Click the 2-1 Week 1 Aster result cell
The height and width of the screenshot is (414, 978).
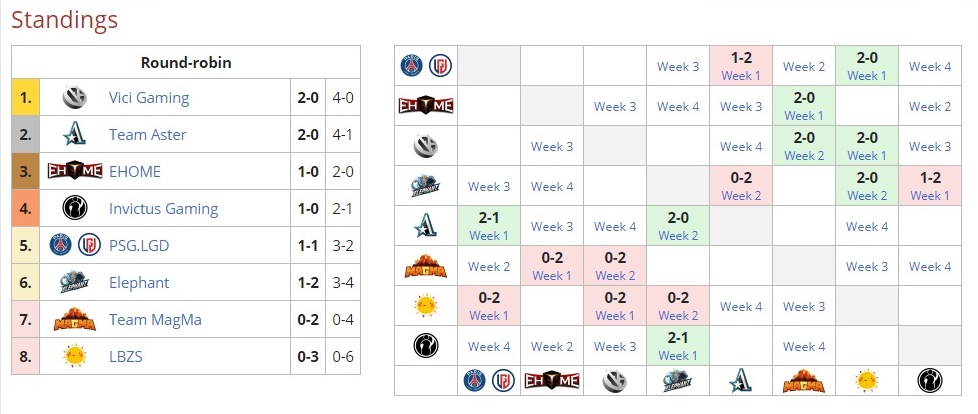coord(489,226)
